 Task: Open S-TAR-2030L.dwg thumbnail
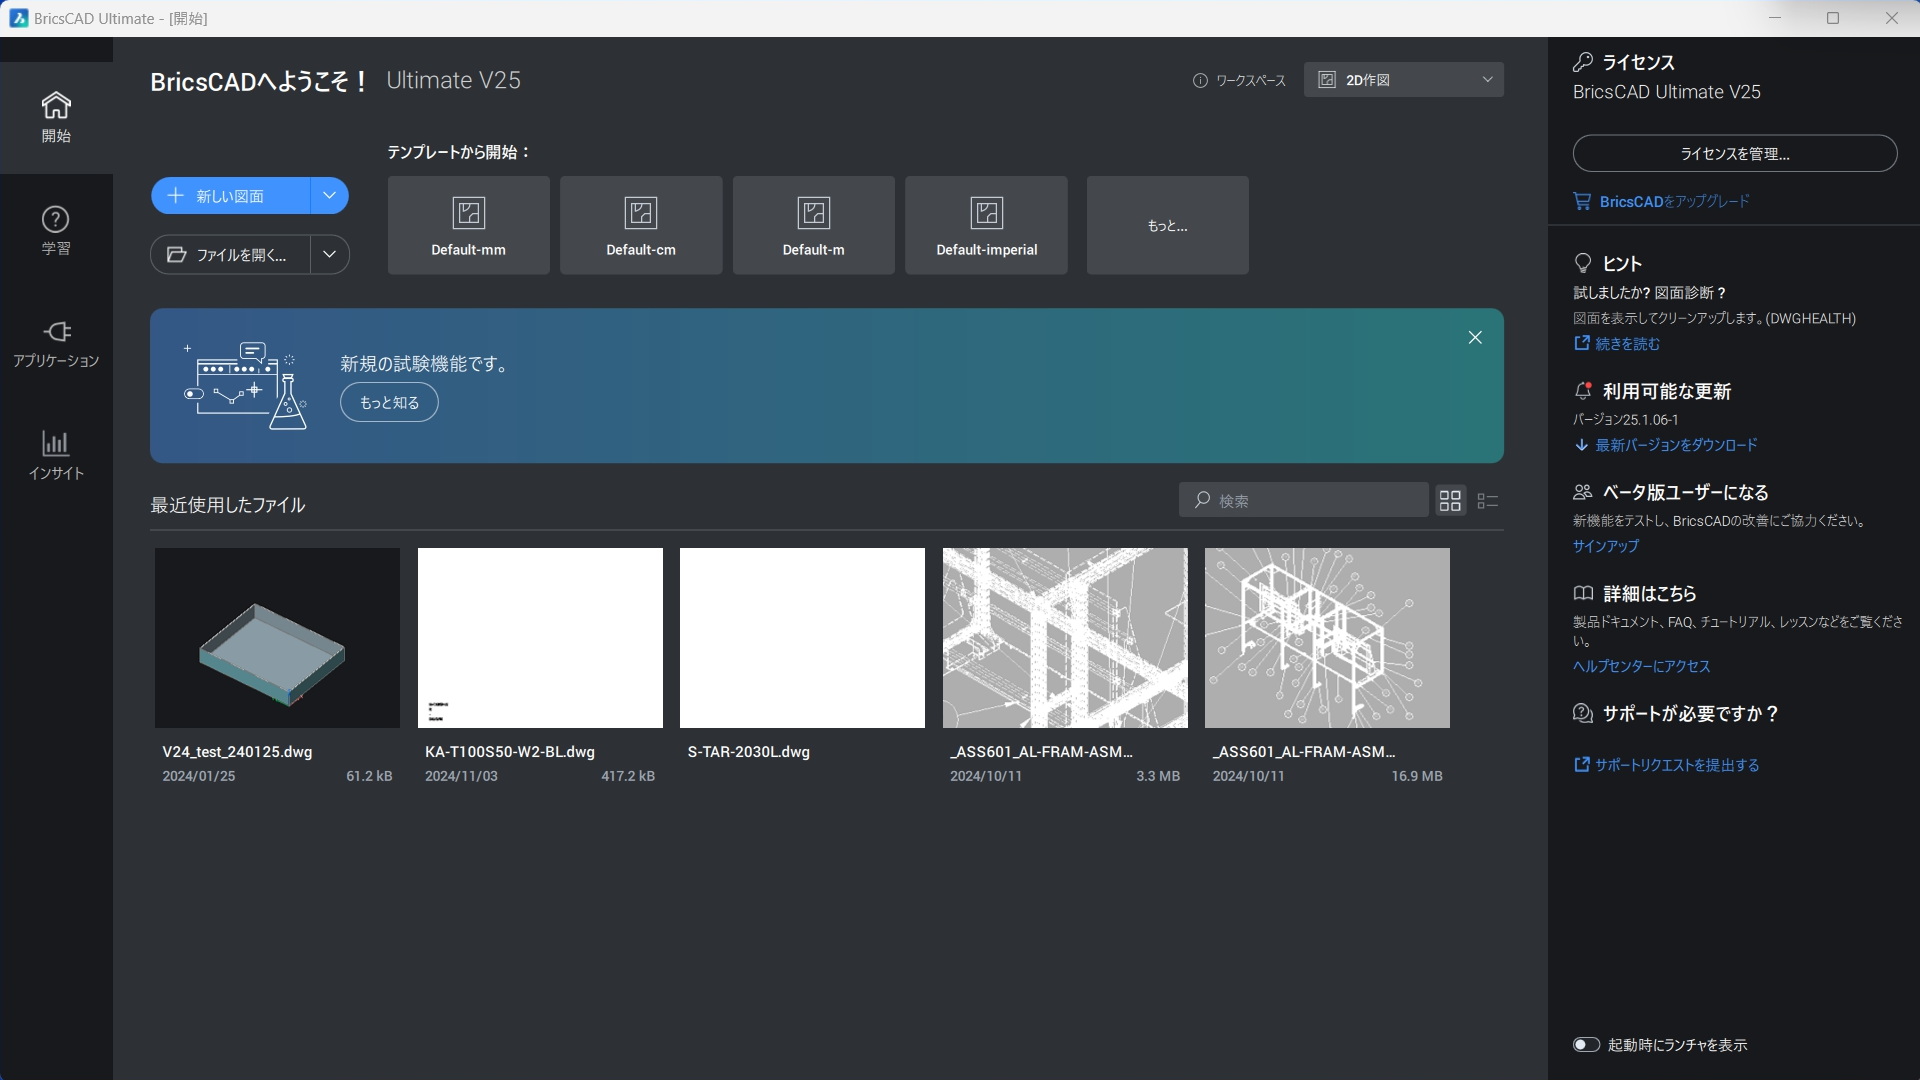[x=802, y=638]
